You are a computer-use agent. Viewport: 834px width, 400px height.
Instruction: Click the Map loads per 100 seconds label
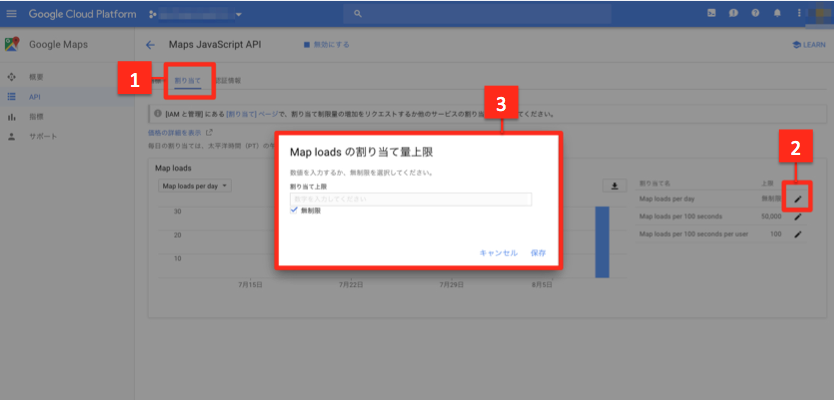(x=680, y=217)
